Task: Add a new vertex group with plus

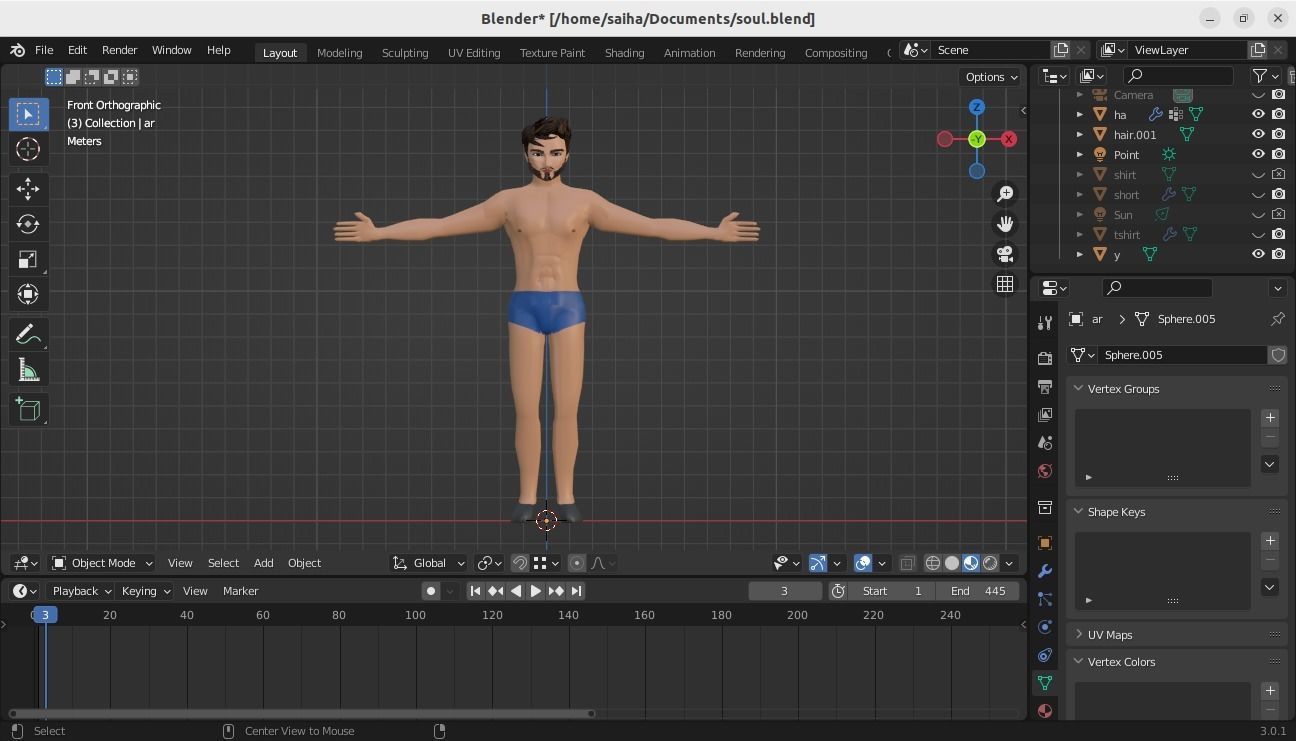Action: (x=1270, y=418)
